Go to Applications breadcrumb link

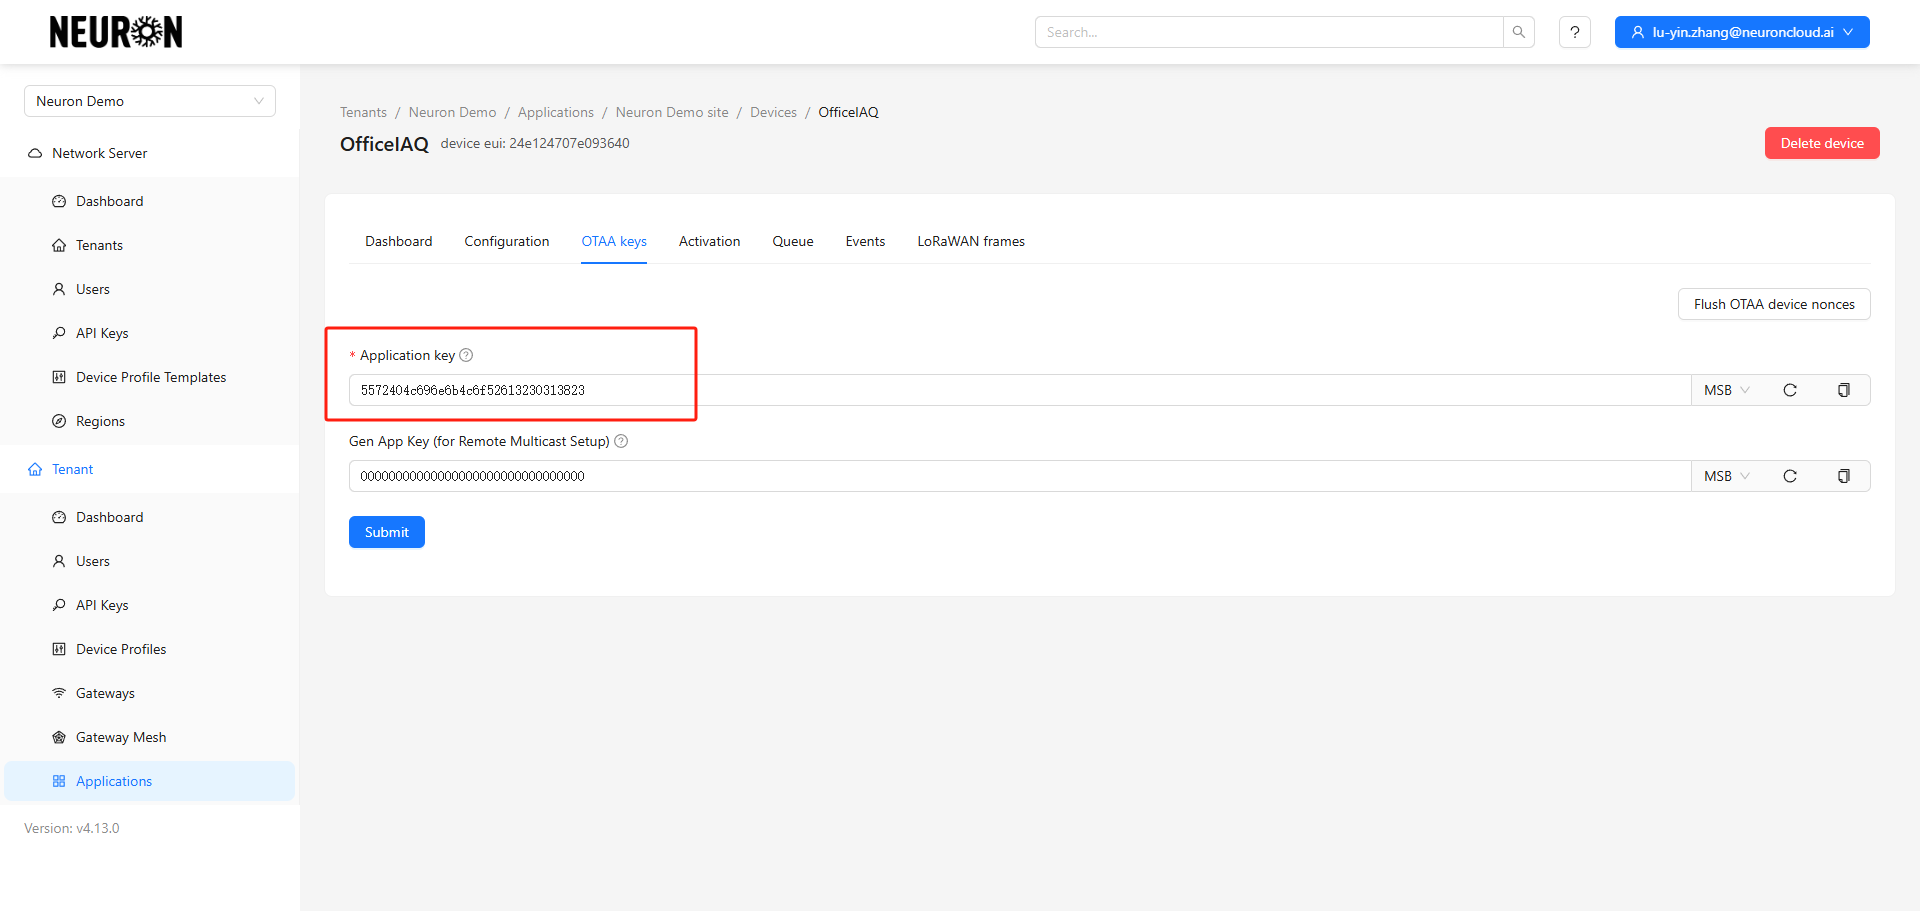tap(556, 112)
